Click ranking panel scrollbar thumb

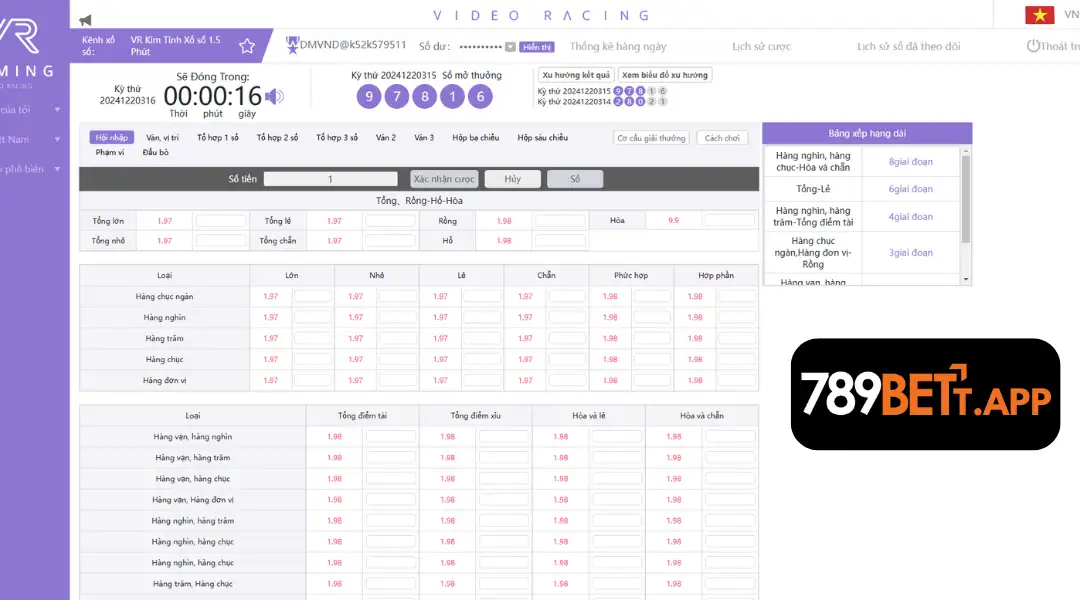point(966,198)
